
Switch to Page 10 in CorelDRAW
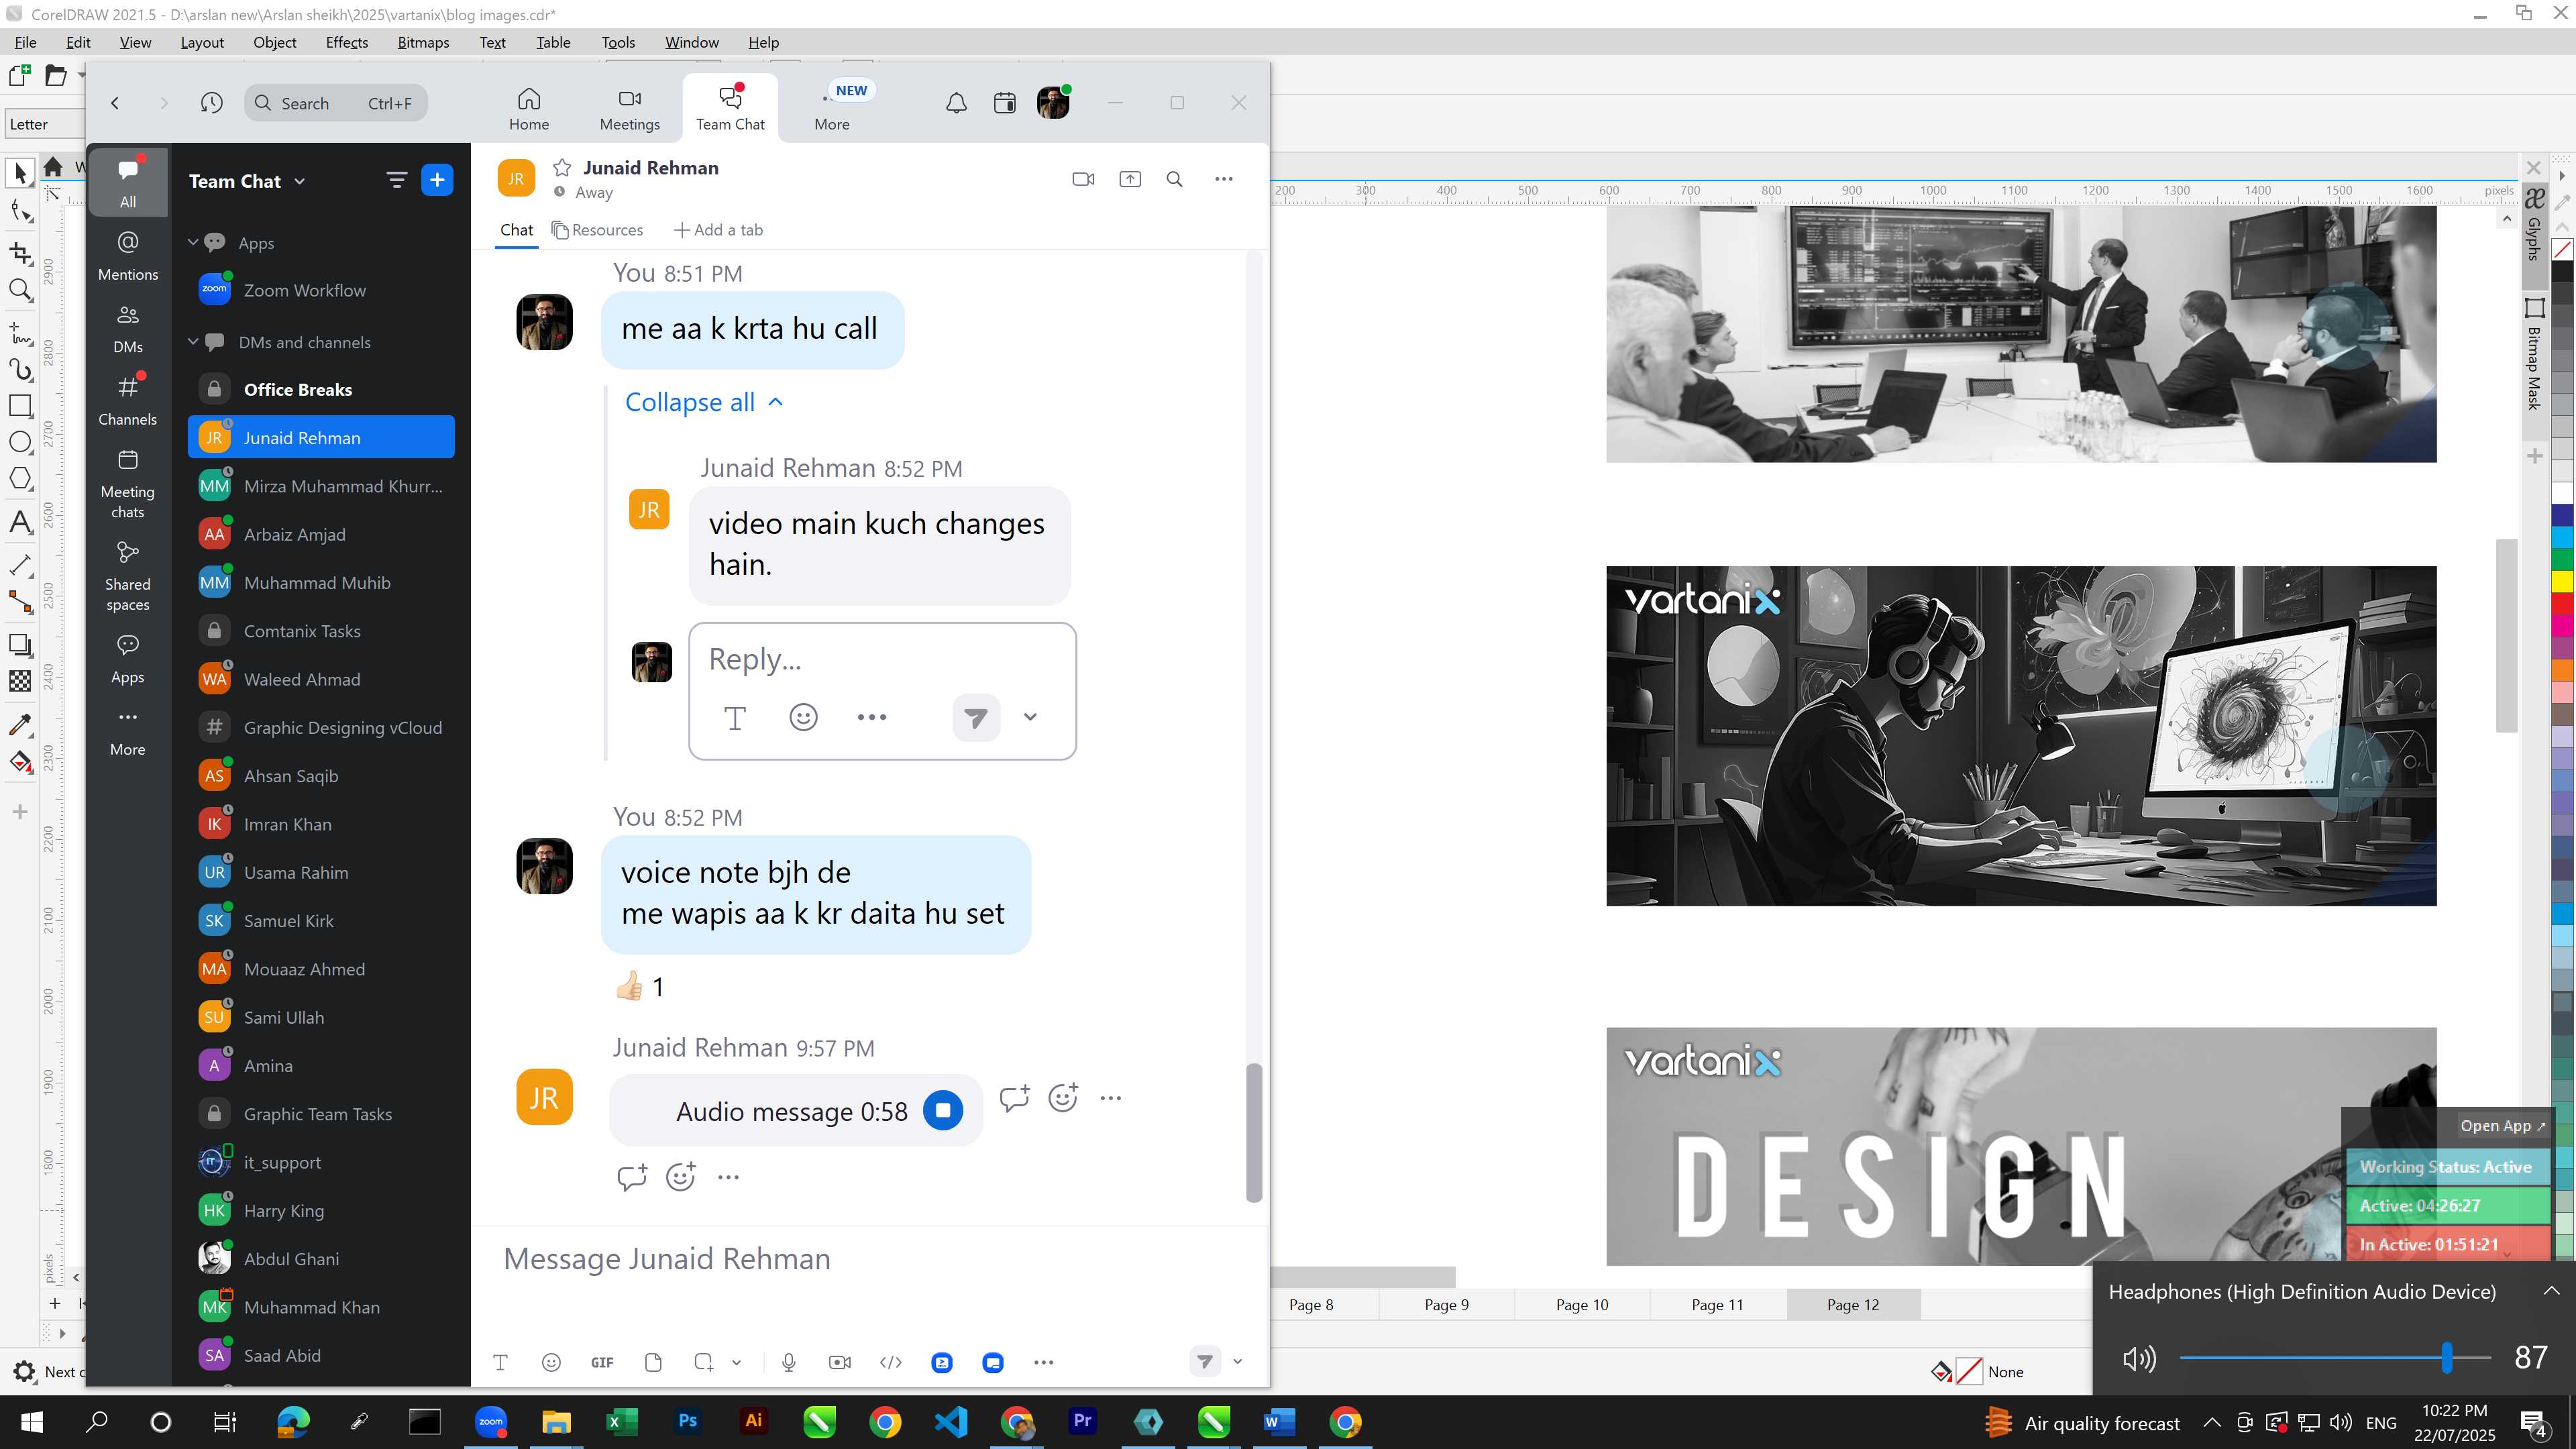[1582, 1304]
